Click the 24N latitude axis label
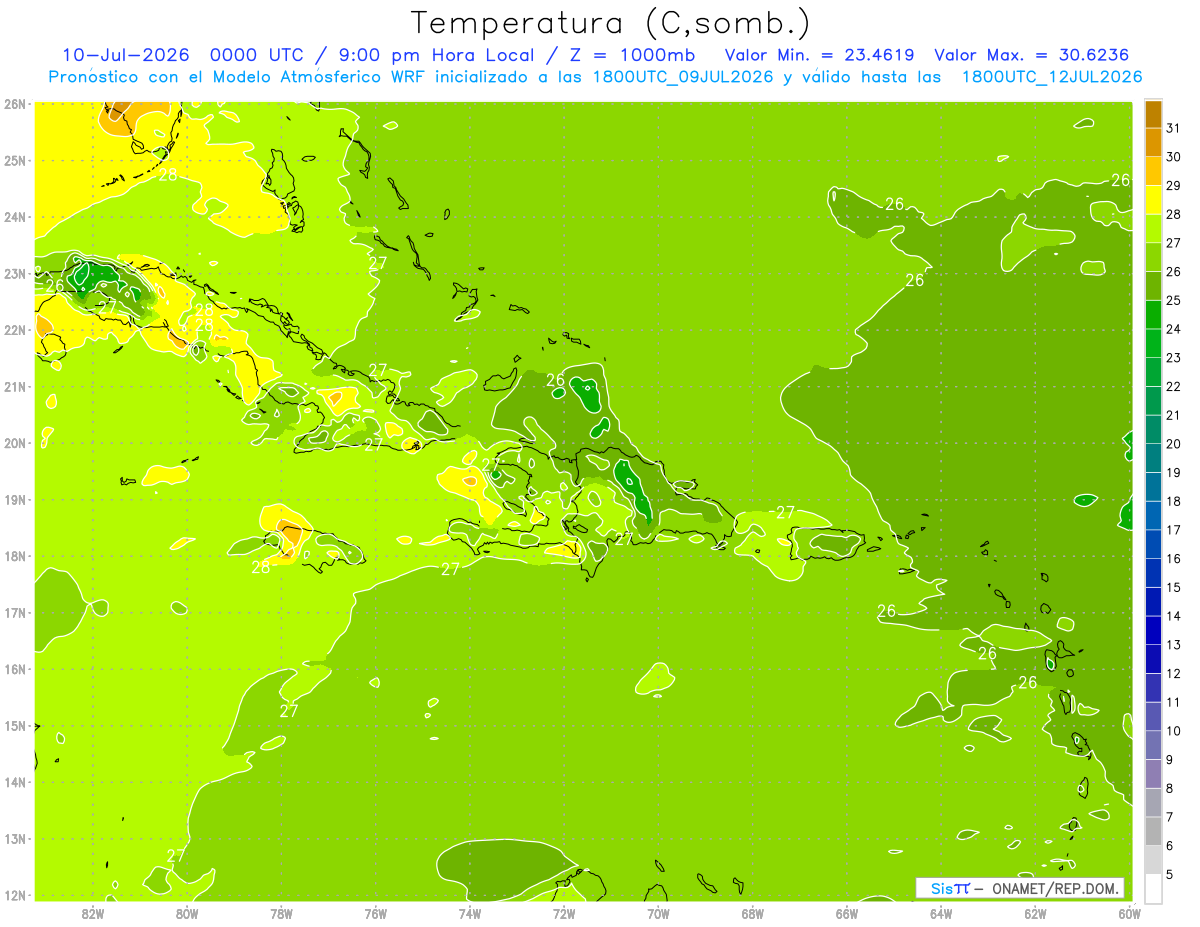Image resolution: width=1200 pixels, height=927 pixels. click(x=14, y=217)
